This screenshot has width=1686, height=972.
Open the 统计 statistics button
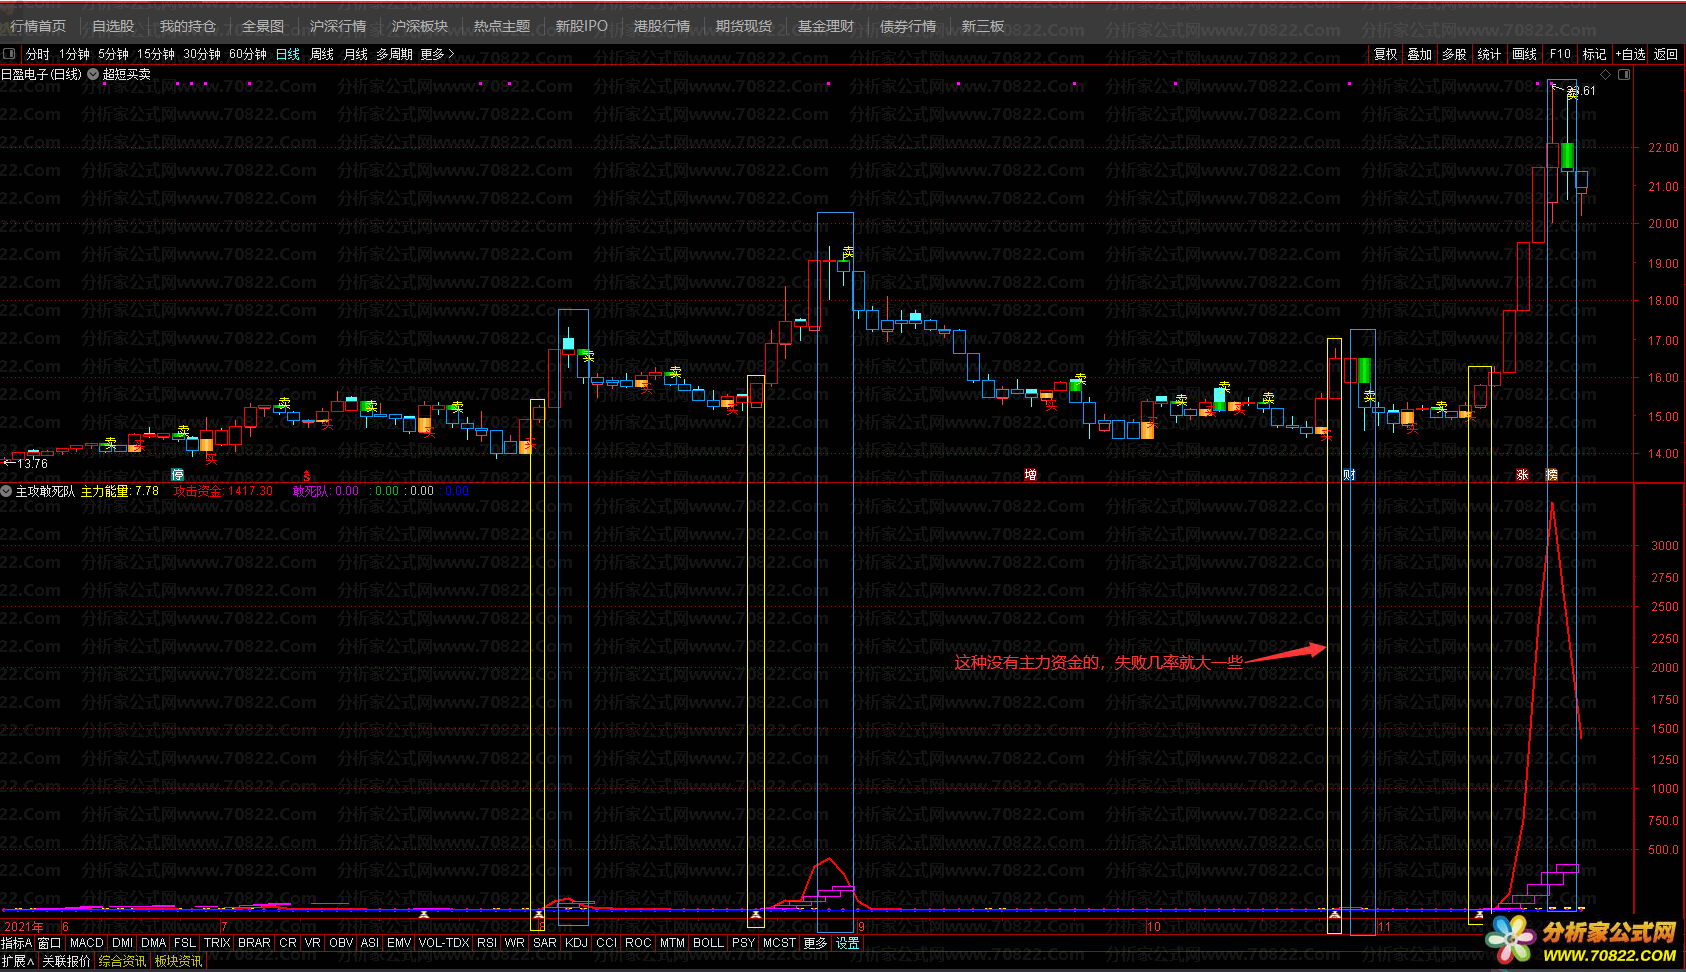click(1489, 54)
